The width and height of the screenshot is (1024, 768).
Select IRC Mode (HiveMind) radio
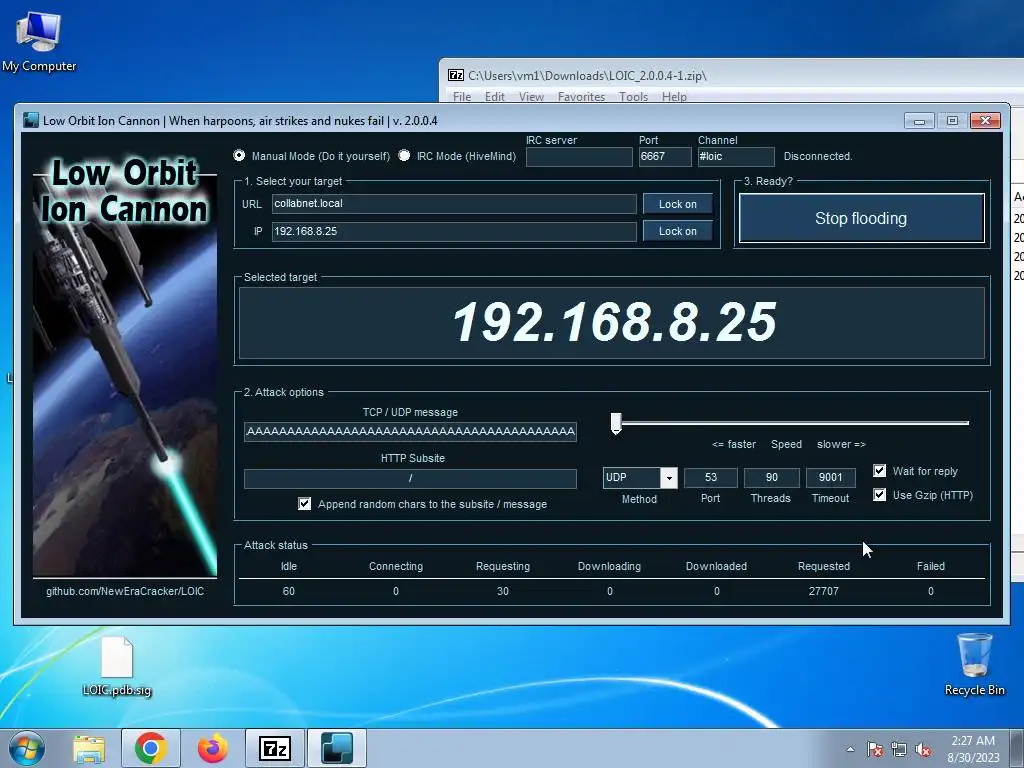tap(404, 155)
